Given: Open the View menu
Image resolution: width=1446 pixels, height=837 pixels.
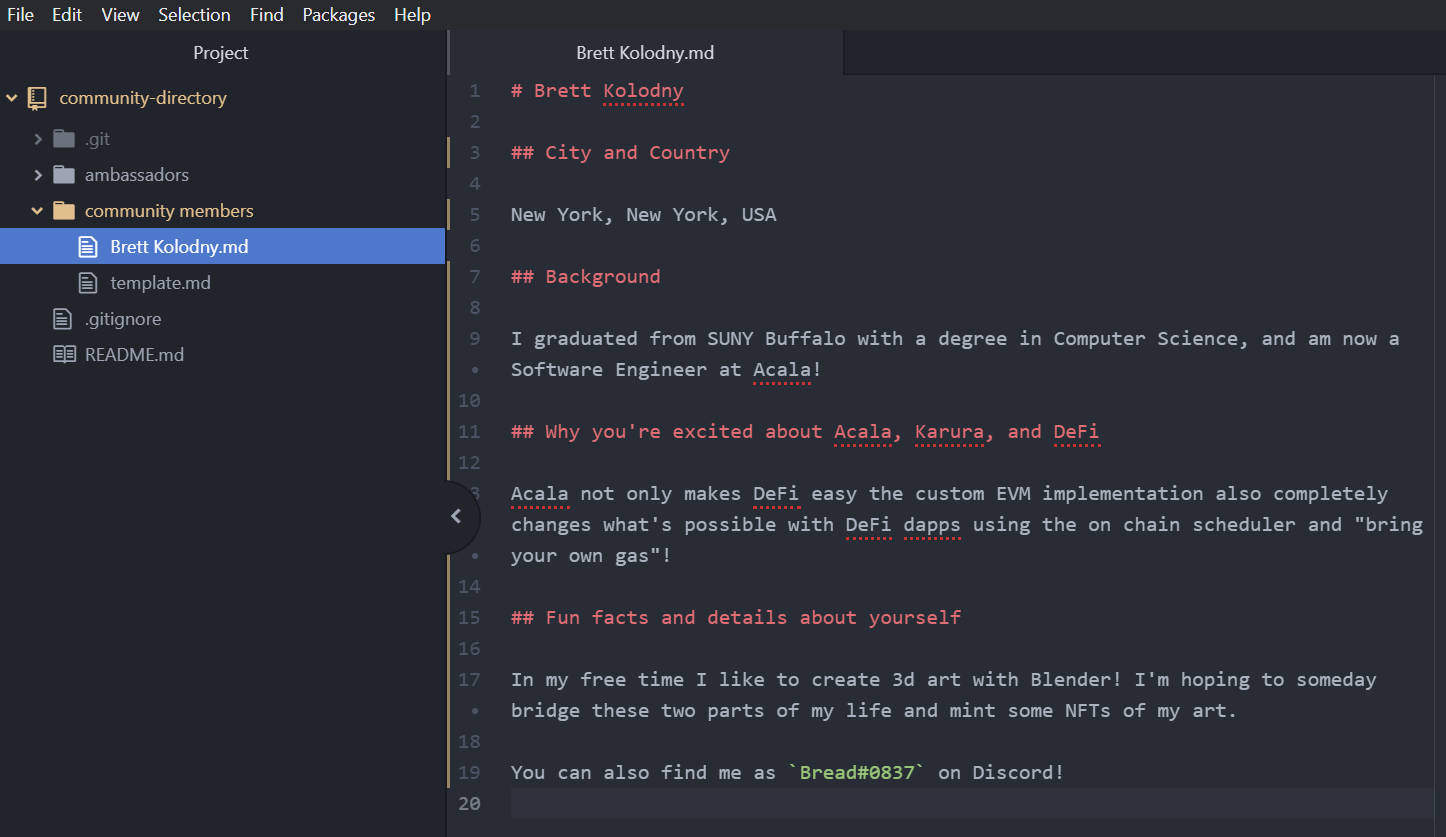Looking at the screenshot, I should tap(120, 15).
